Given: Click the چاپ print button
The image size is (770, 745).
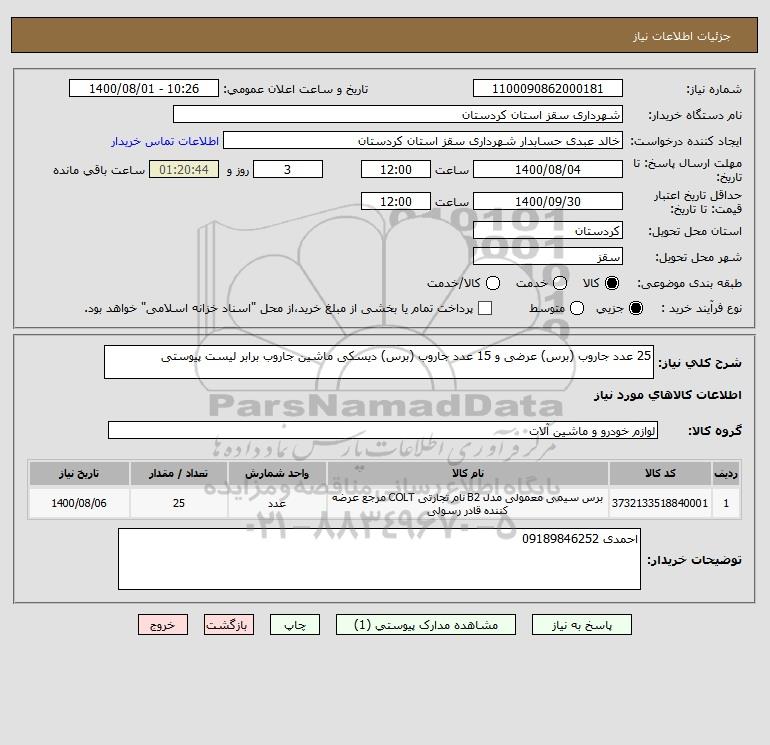Looking at the screenshot, I should point(295,625).
